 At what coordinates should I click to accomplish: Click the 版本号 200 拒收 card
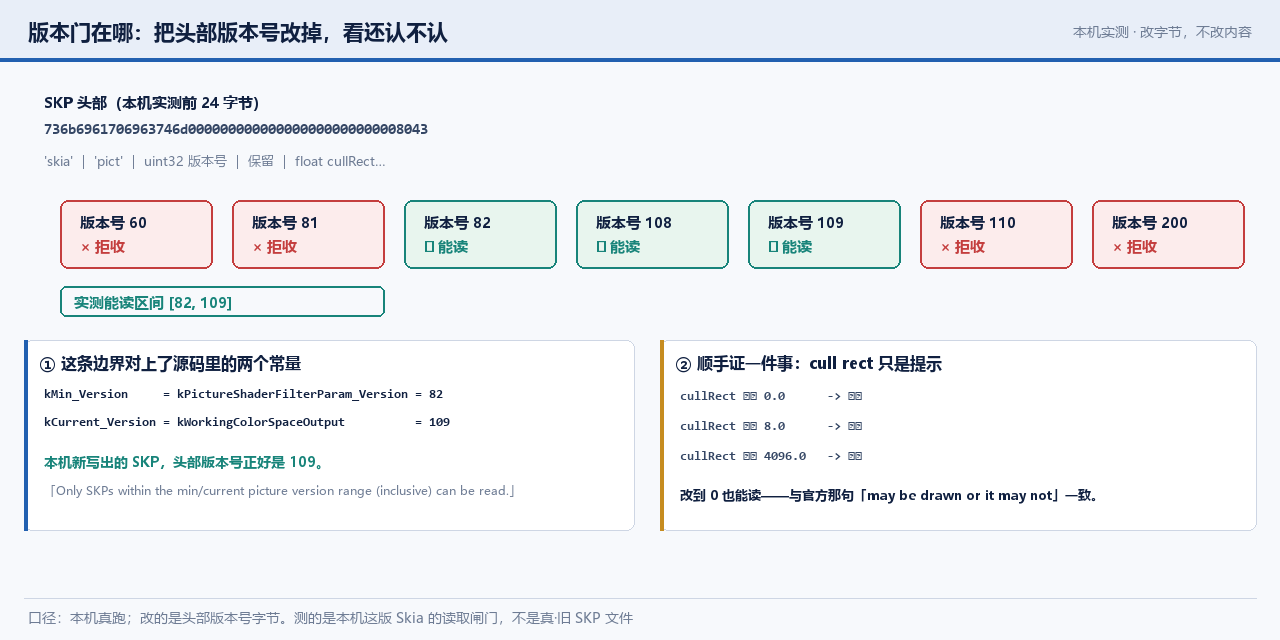[x=1168, y=235]
